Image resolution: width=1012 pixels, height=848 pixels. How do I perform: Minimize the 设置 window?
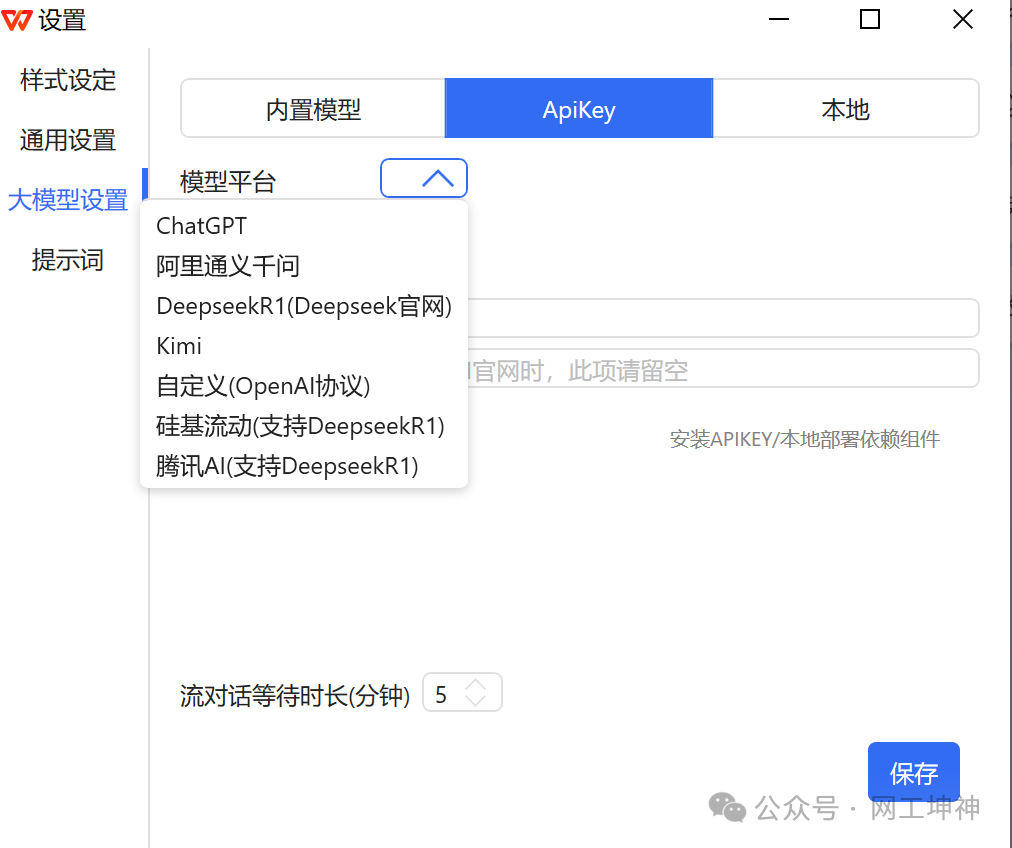[779, 19]
